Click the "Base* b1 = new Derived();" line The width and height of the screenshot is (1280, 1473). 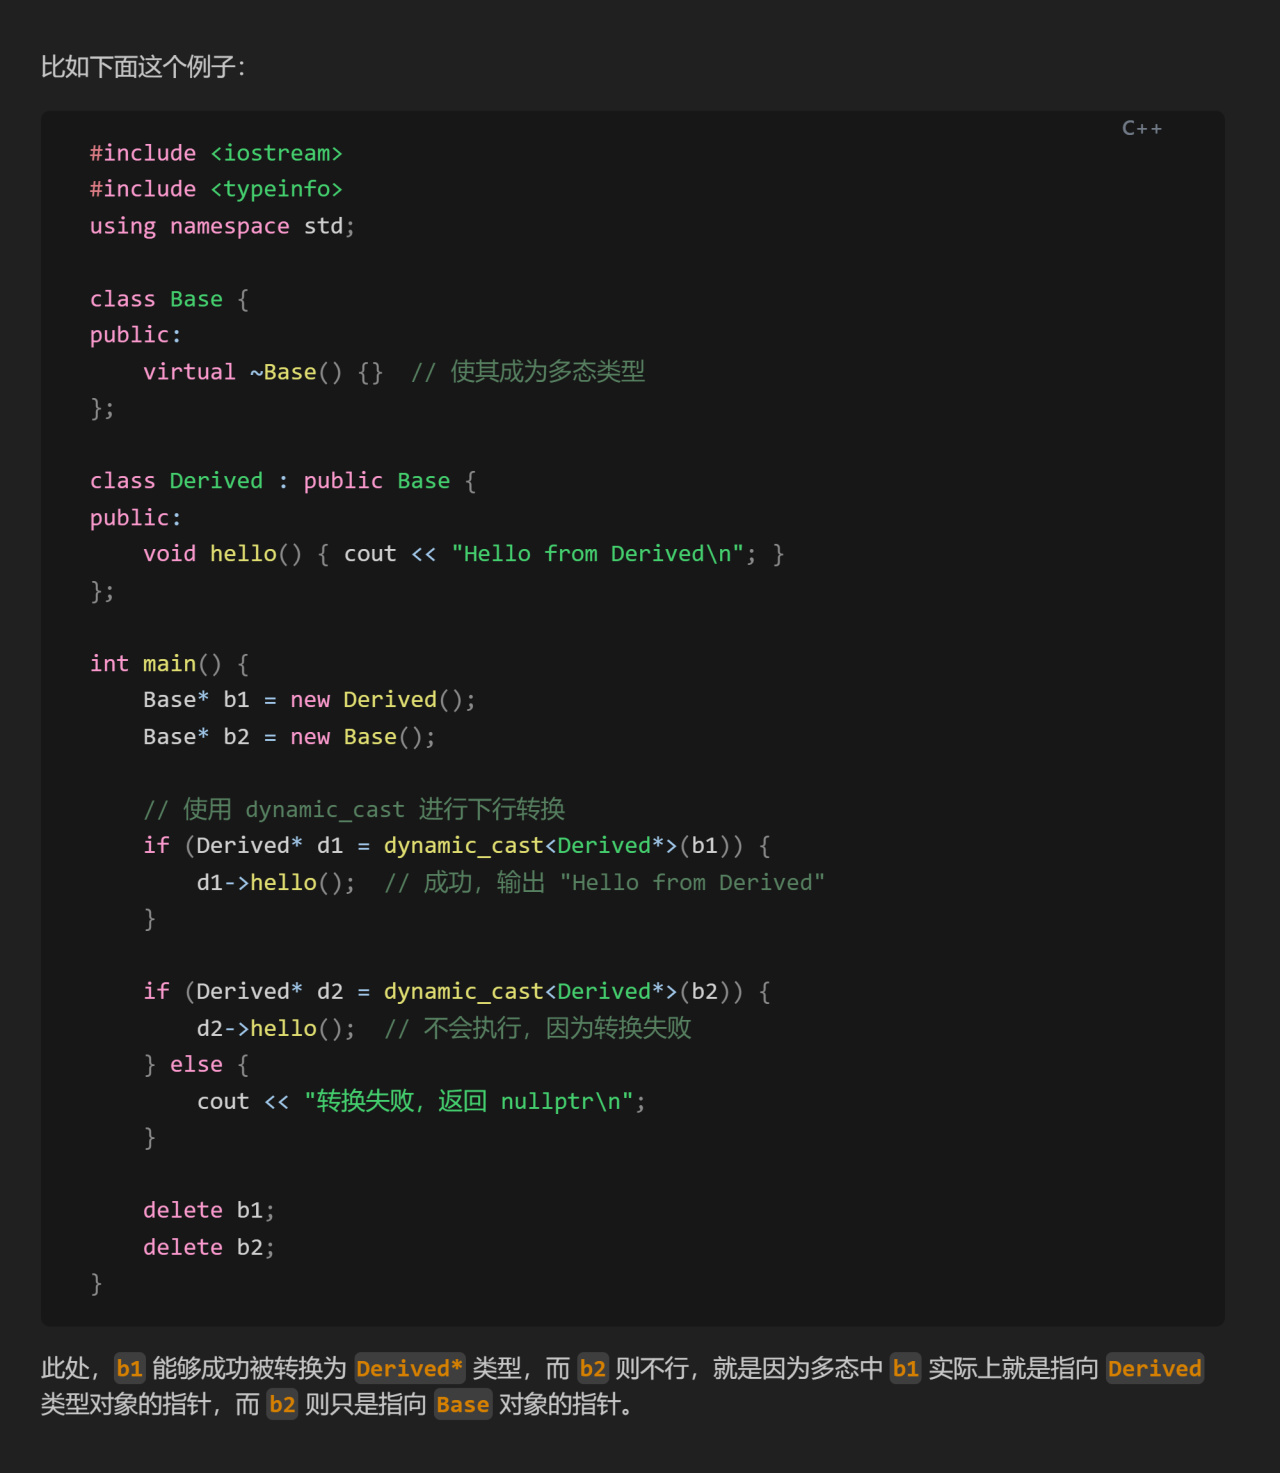[x=309, y=700]
